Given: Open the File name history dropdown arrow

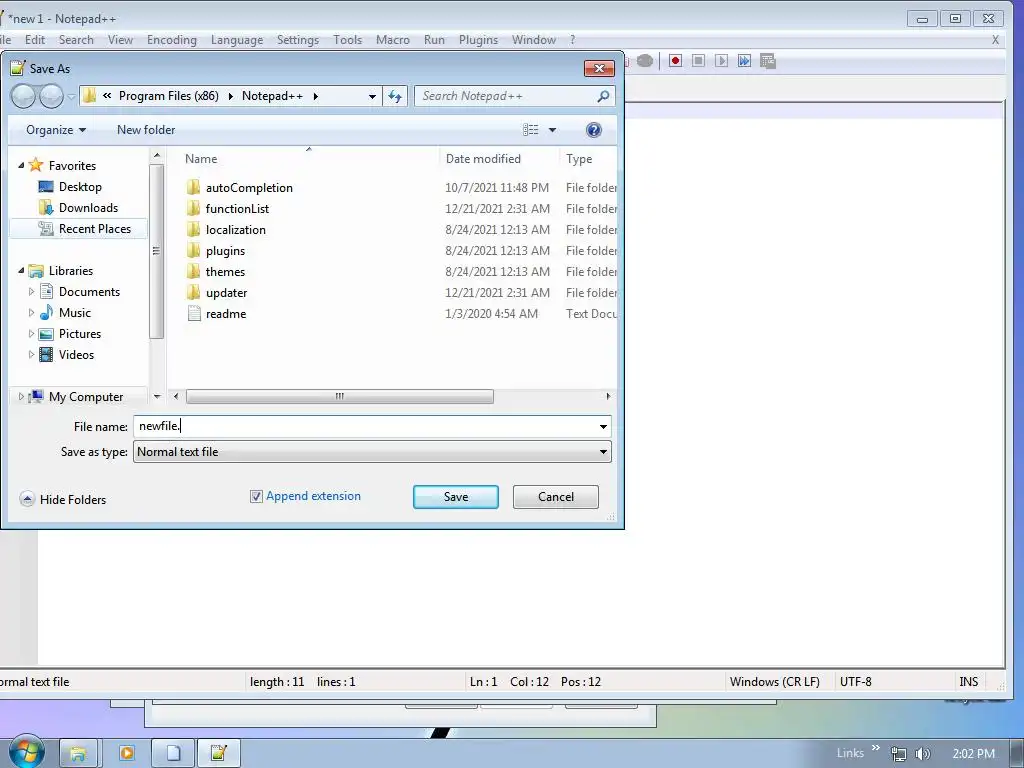Looking at the screenshot, I should (x=603, y=427).
